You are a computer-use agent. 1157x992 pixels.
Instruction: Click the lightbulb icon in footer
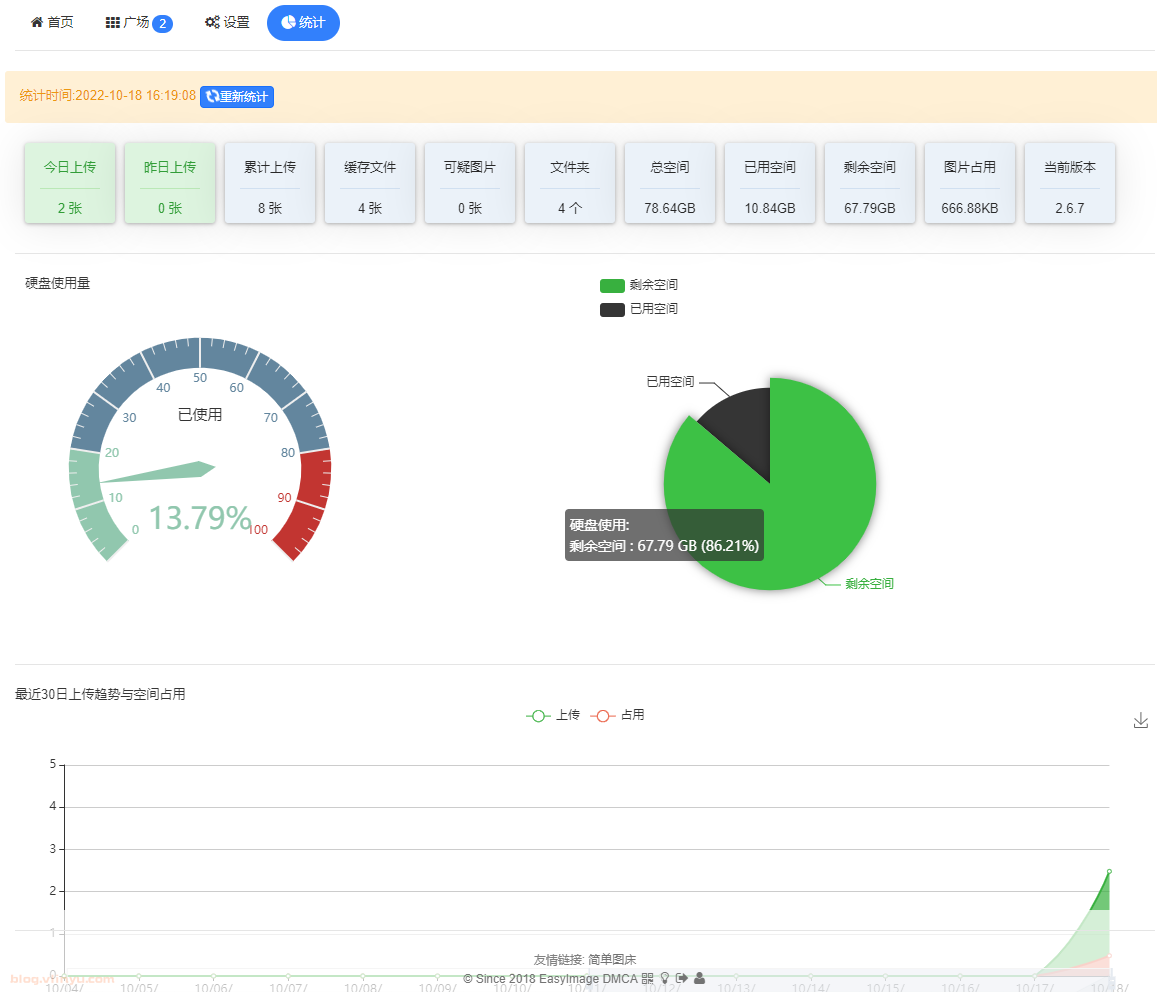664,978
